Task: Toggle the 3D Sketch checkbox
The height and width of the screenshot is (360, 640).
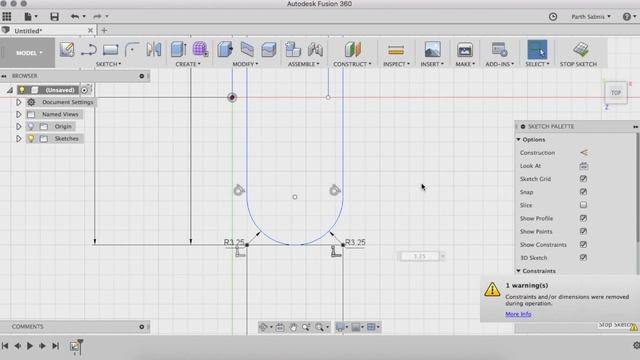Action: [x=583, y=258]
